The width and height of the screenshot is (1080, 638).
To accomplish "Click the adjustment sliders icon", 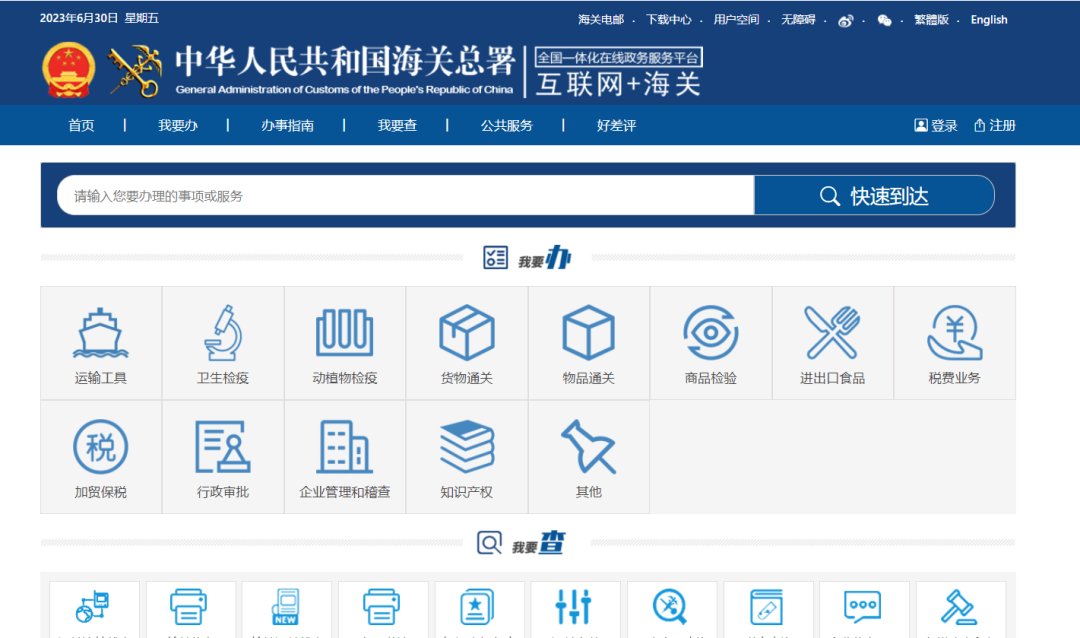I will pos(573,607).
